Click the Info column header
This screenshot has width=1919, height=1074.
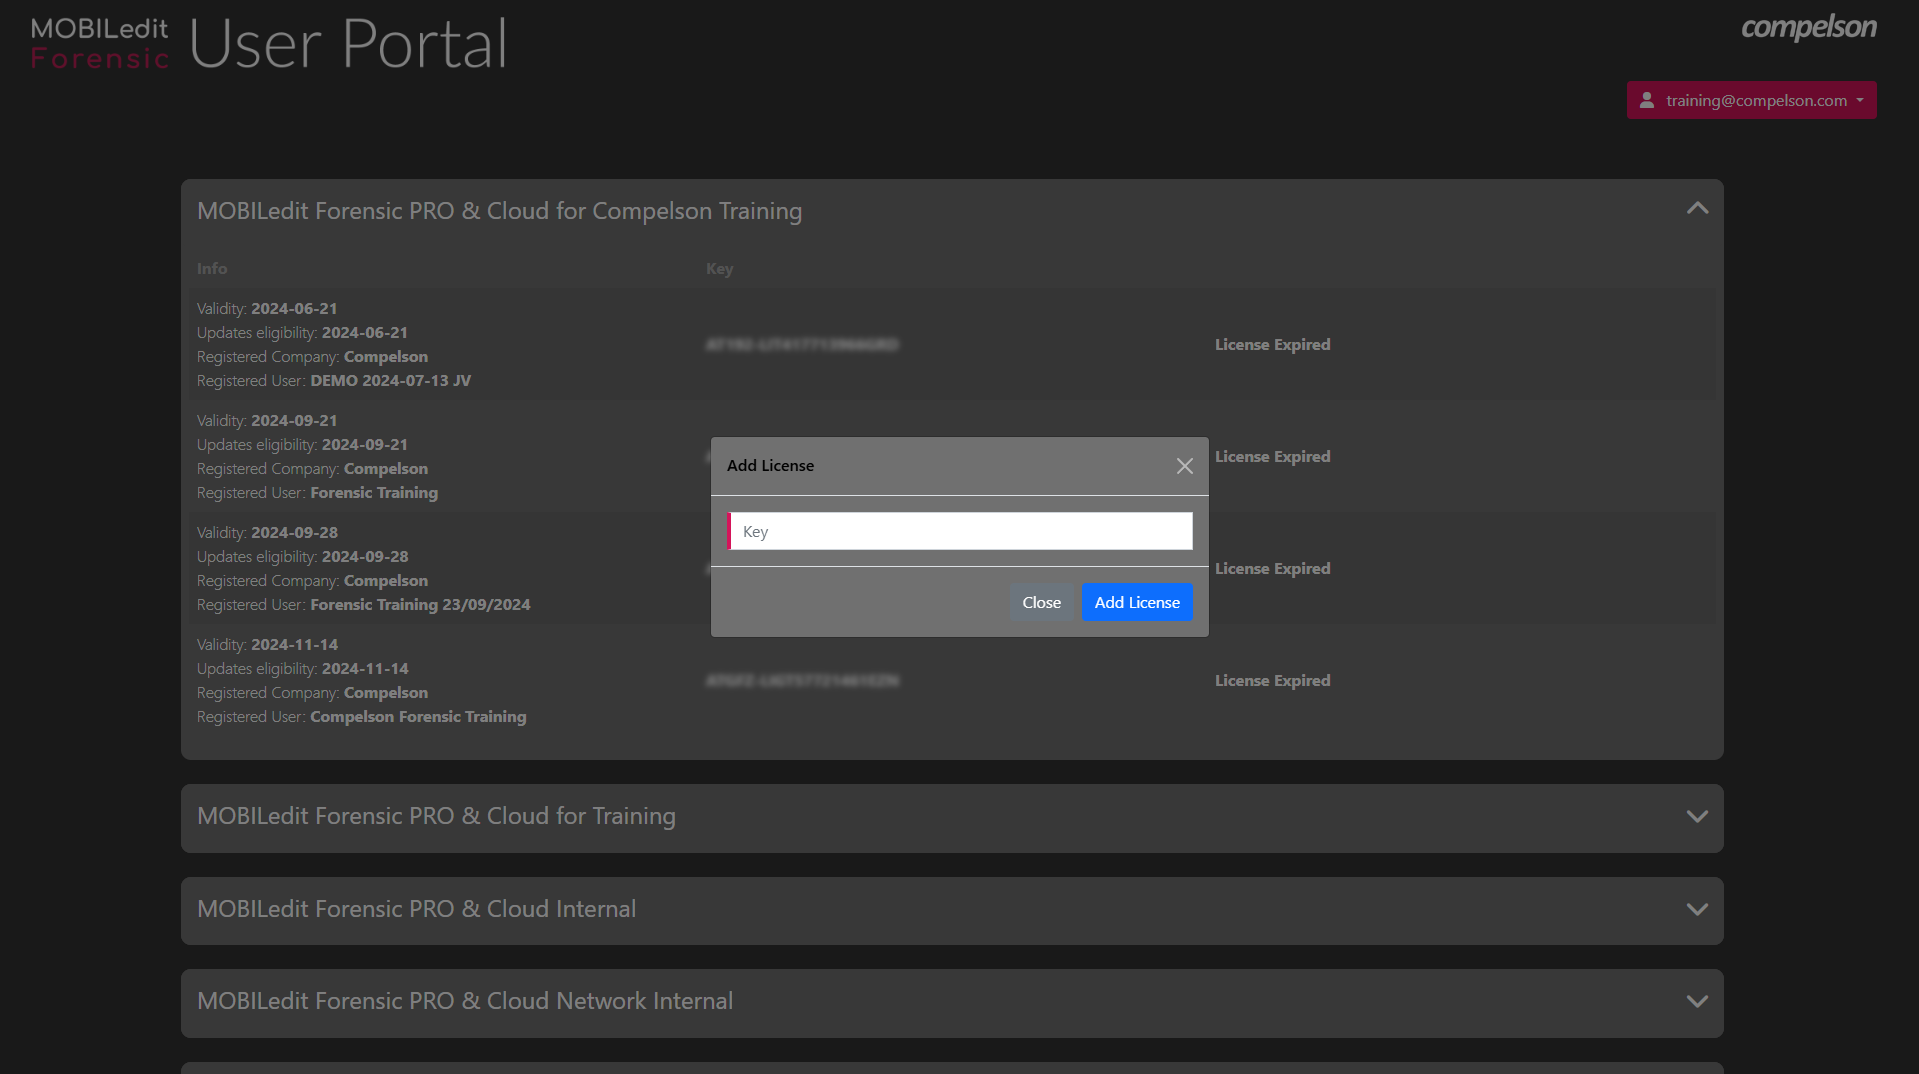[212, 269]
